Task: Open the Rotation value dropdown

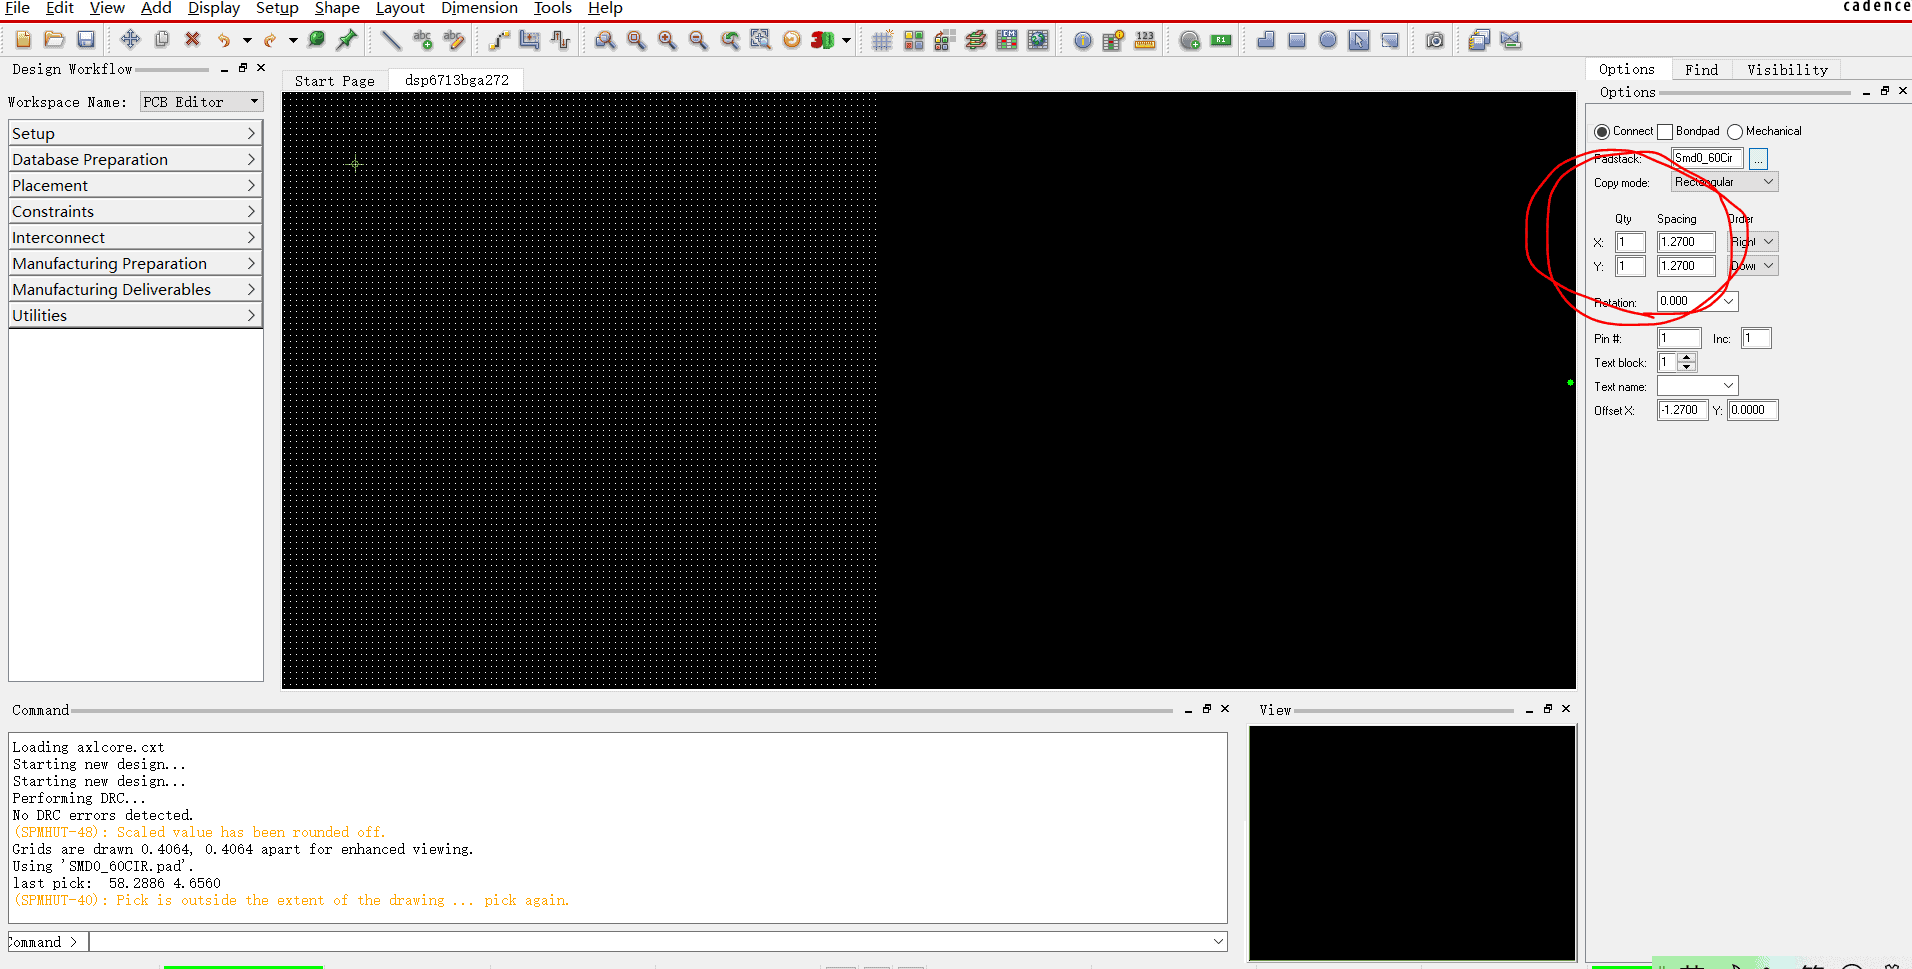Action: pyautogui.click(x=1728, y=301)
